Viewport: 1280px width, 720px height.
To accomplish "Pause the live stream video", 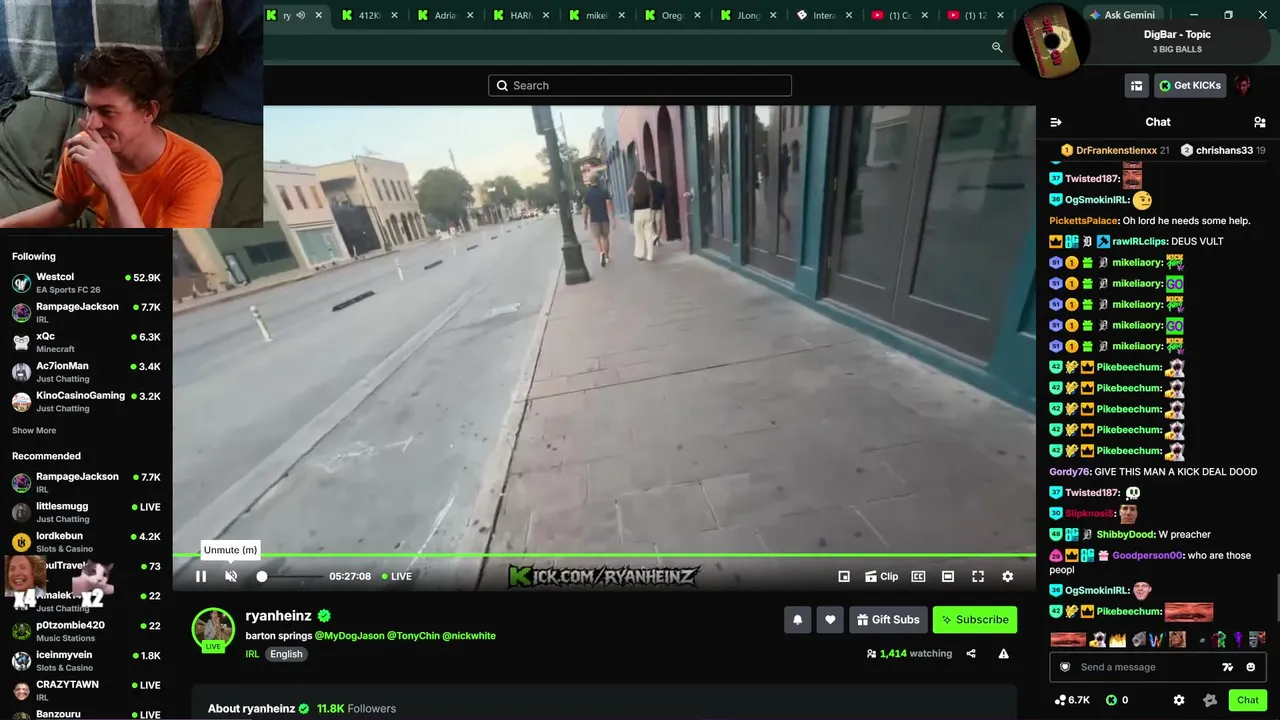I will (201, 576).
